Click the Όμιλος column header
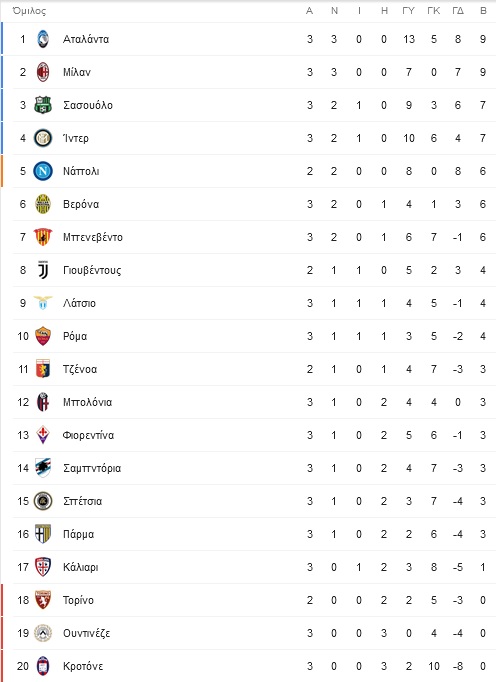The image size is (502, 682). tap(29, 11)
